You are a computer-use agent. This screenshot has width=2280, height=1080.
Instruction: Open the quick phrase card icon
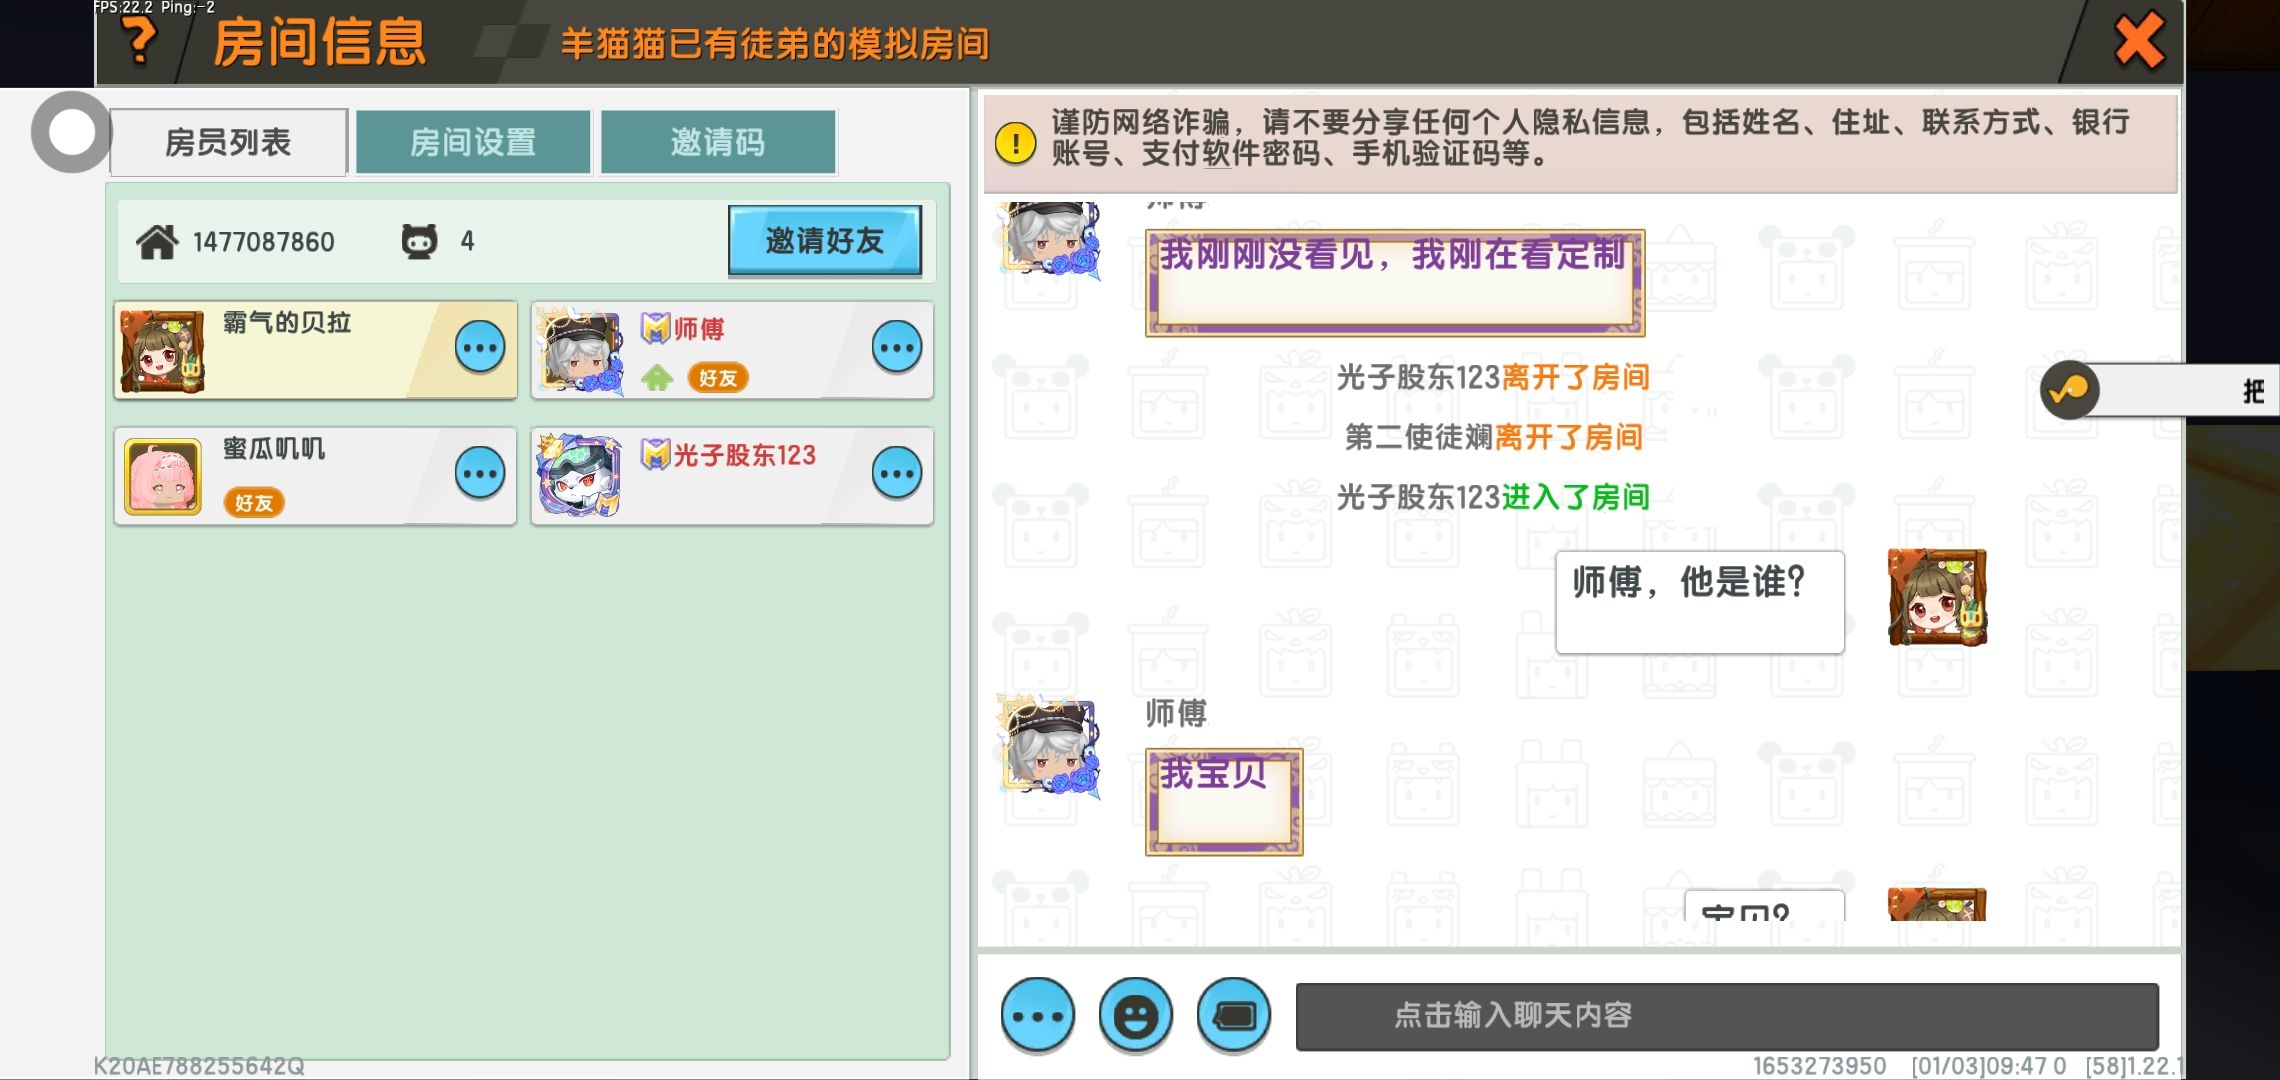pos(1234,1016)
